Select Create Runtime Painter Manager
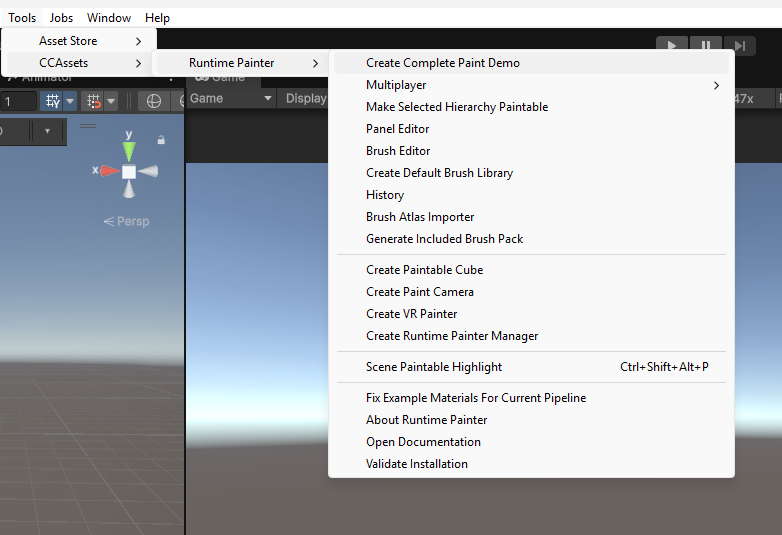 tap(531, 336)
